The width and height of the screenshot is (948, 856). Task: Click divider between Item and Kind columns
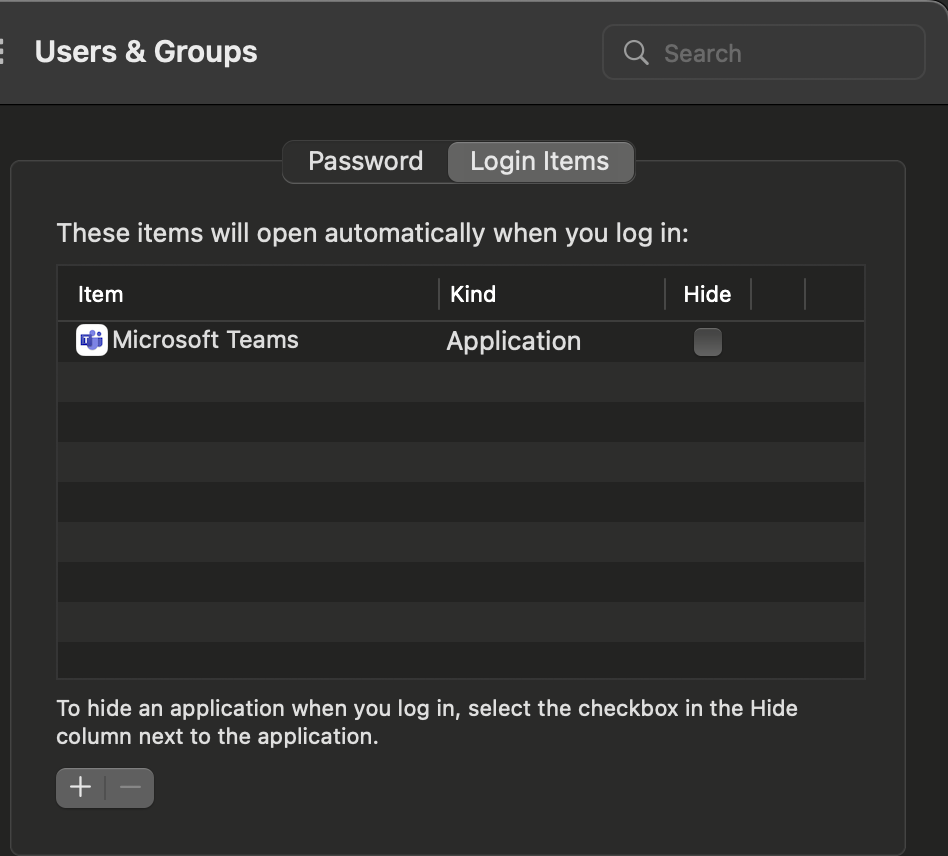[x=439, y=294]
